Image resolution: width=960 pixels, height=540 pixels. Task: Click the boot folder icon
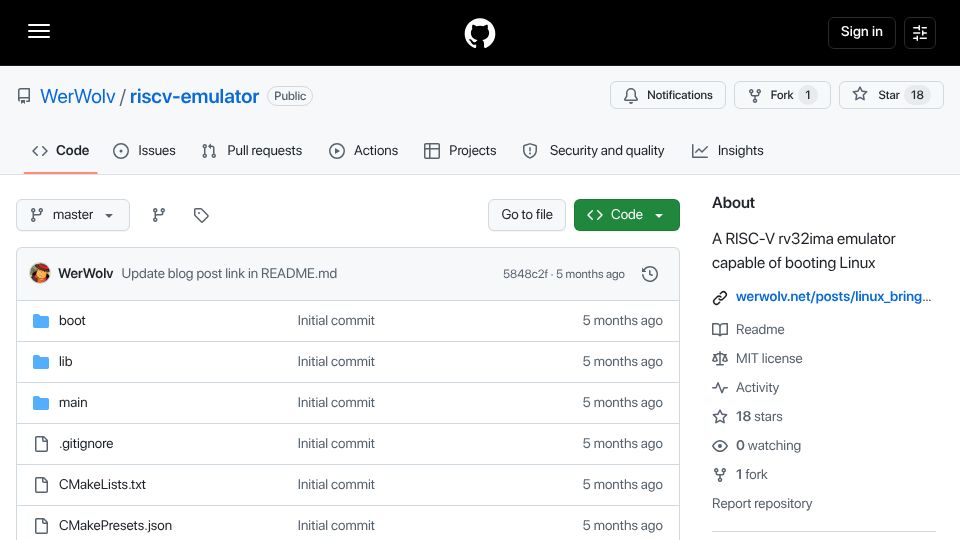pyautogui.click(x=41, y=321)
